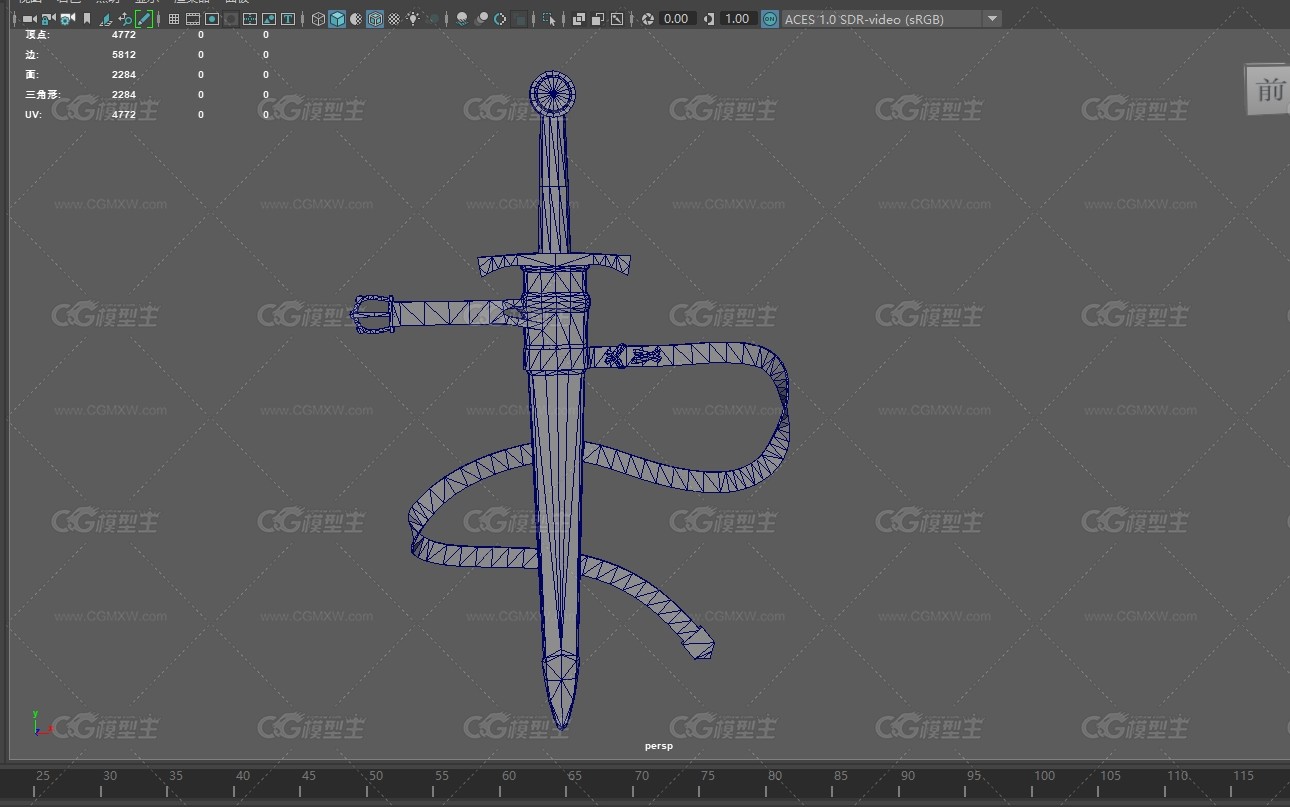Click the dropdown arrow beside ACES transform

(x=991, y=19)
